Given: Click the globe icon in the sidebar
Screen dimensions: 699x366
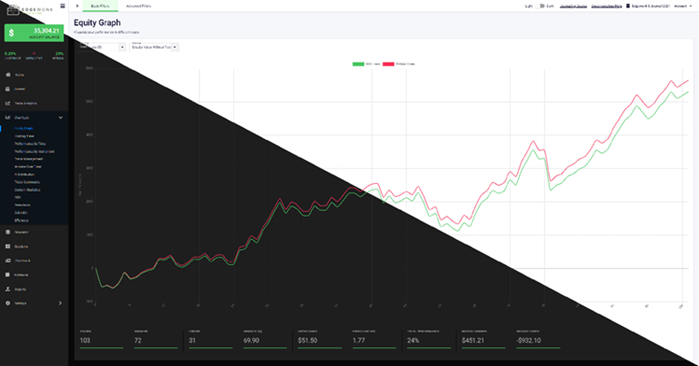Looking at the screenshot, I should coord(8,232).
